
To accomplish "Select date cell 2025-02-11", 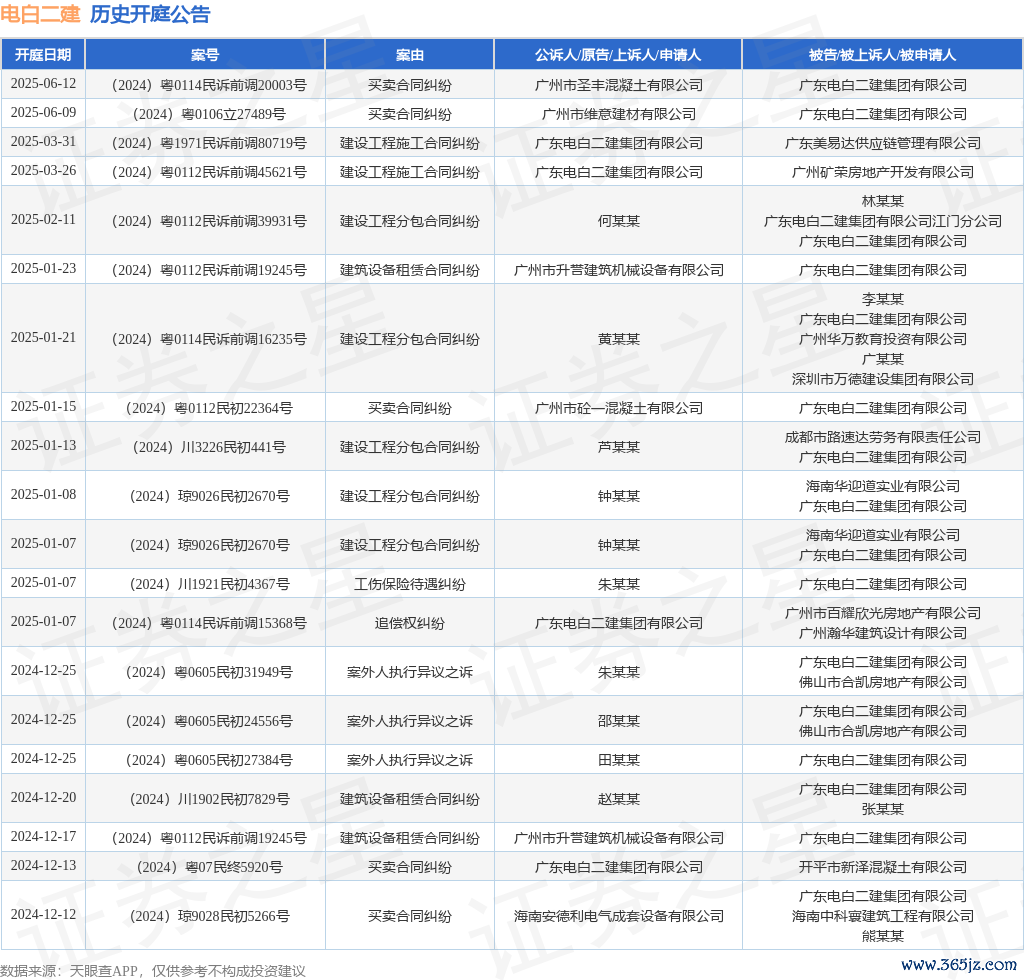I will click(43, 219).
